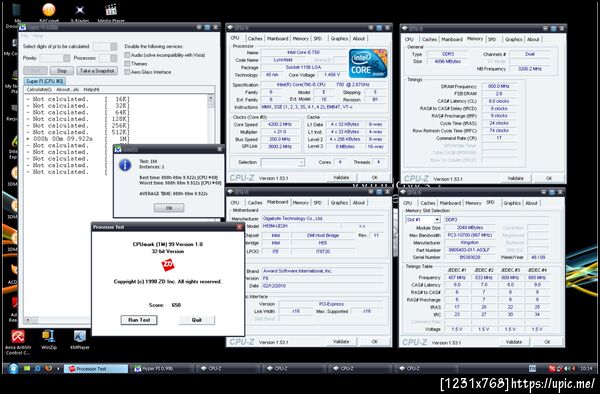Viewport: 600px width, 394px height.
Task: Open the Processors dropdown in Hyper PI
Action: tap(114, 58)
